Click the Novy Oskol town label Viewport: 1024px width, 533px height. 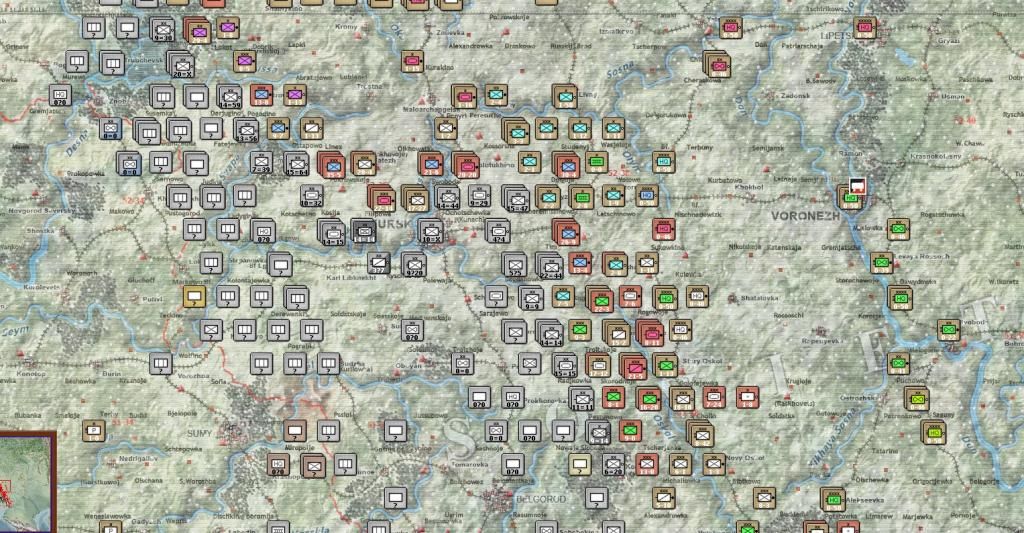pyautogui.click(x=744, y=458)
